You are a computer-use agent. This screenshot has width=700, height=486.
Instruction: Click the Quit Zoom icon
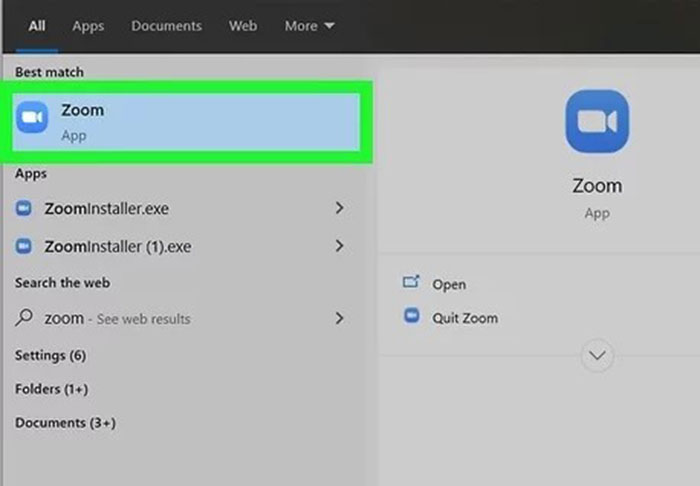tap(412, 316)
